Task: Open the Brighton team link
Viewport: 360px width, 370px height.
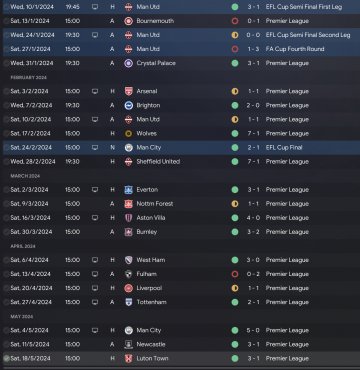Action: 148,105
